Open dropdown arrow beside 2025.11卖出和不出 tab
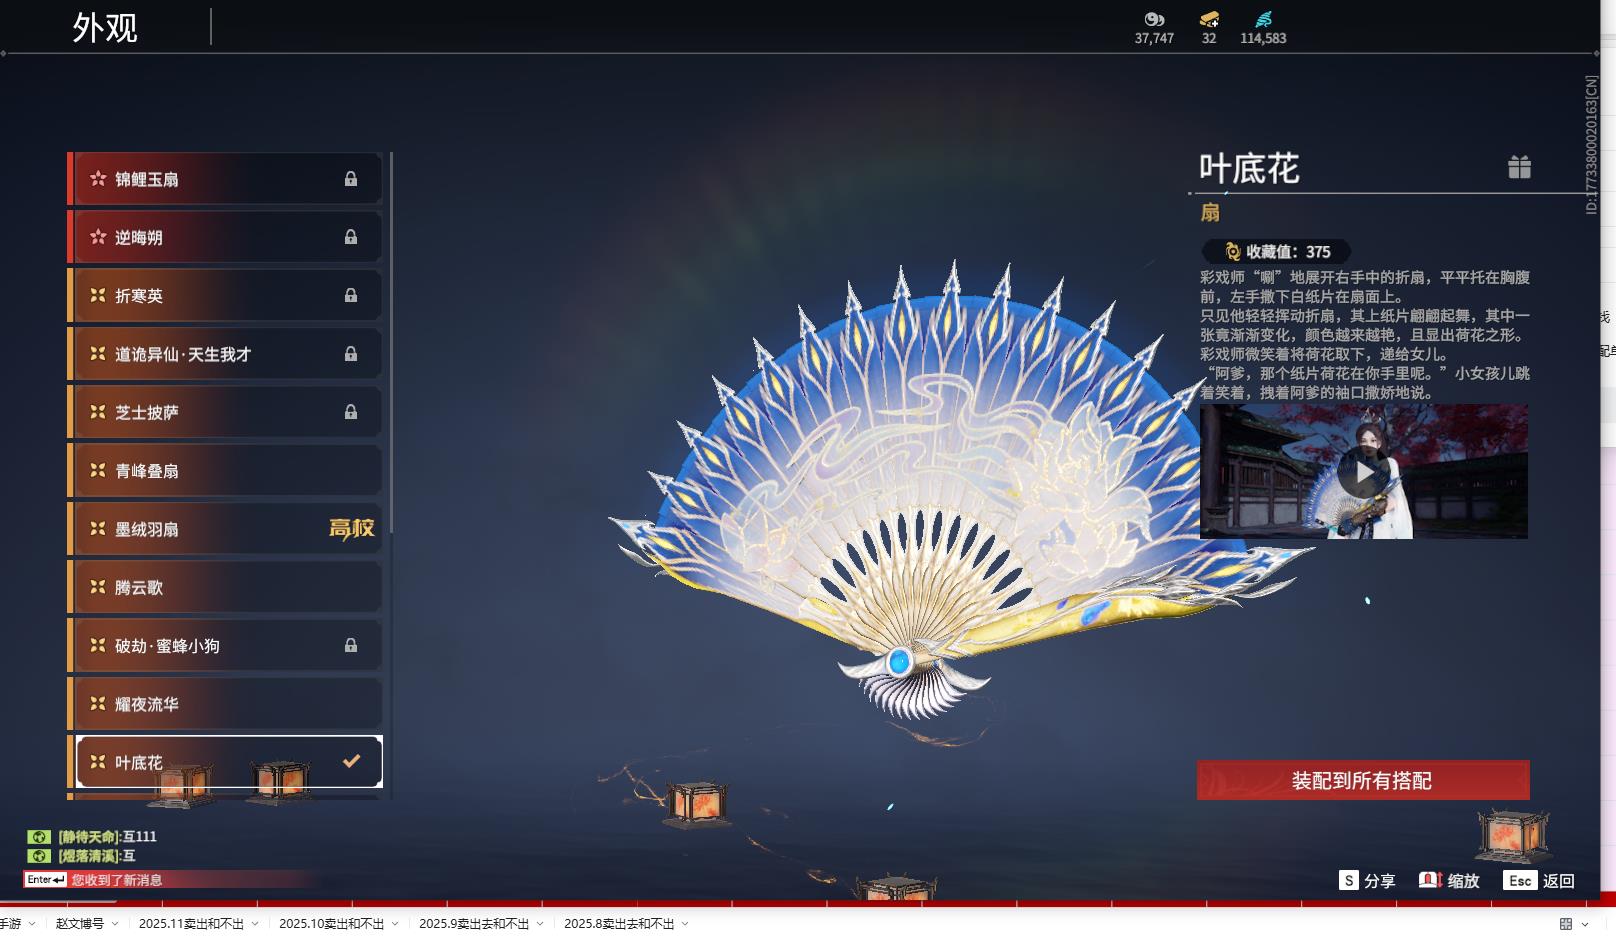 pyautogui.click(x=255, y=924)
